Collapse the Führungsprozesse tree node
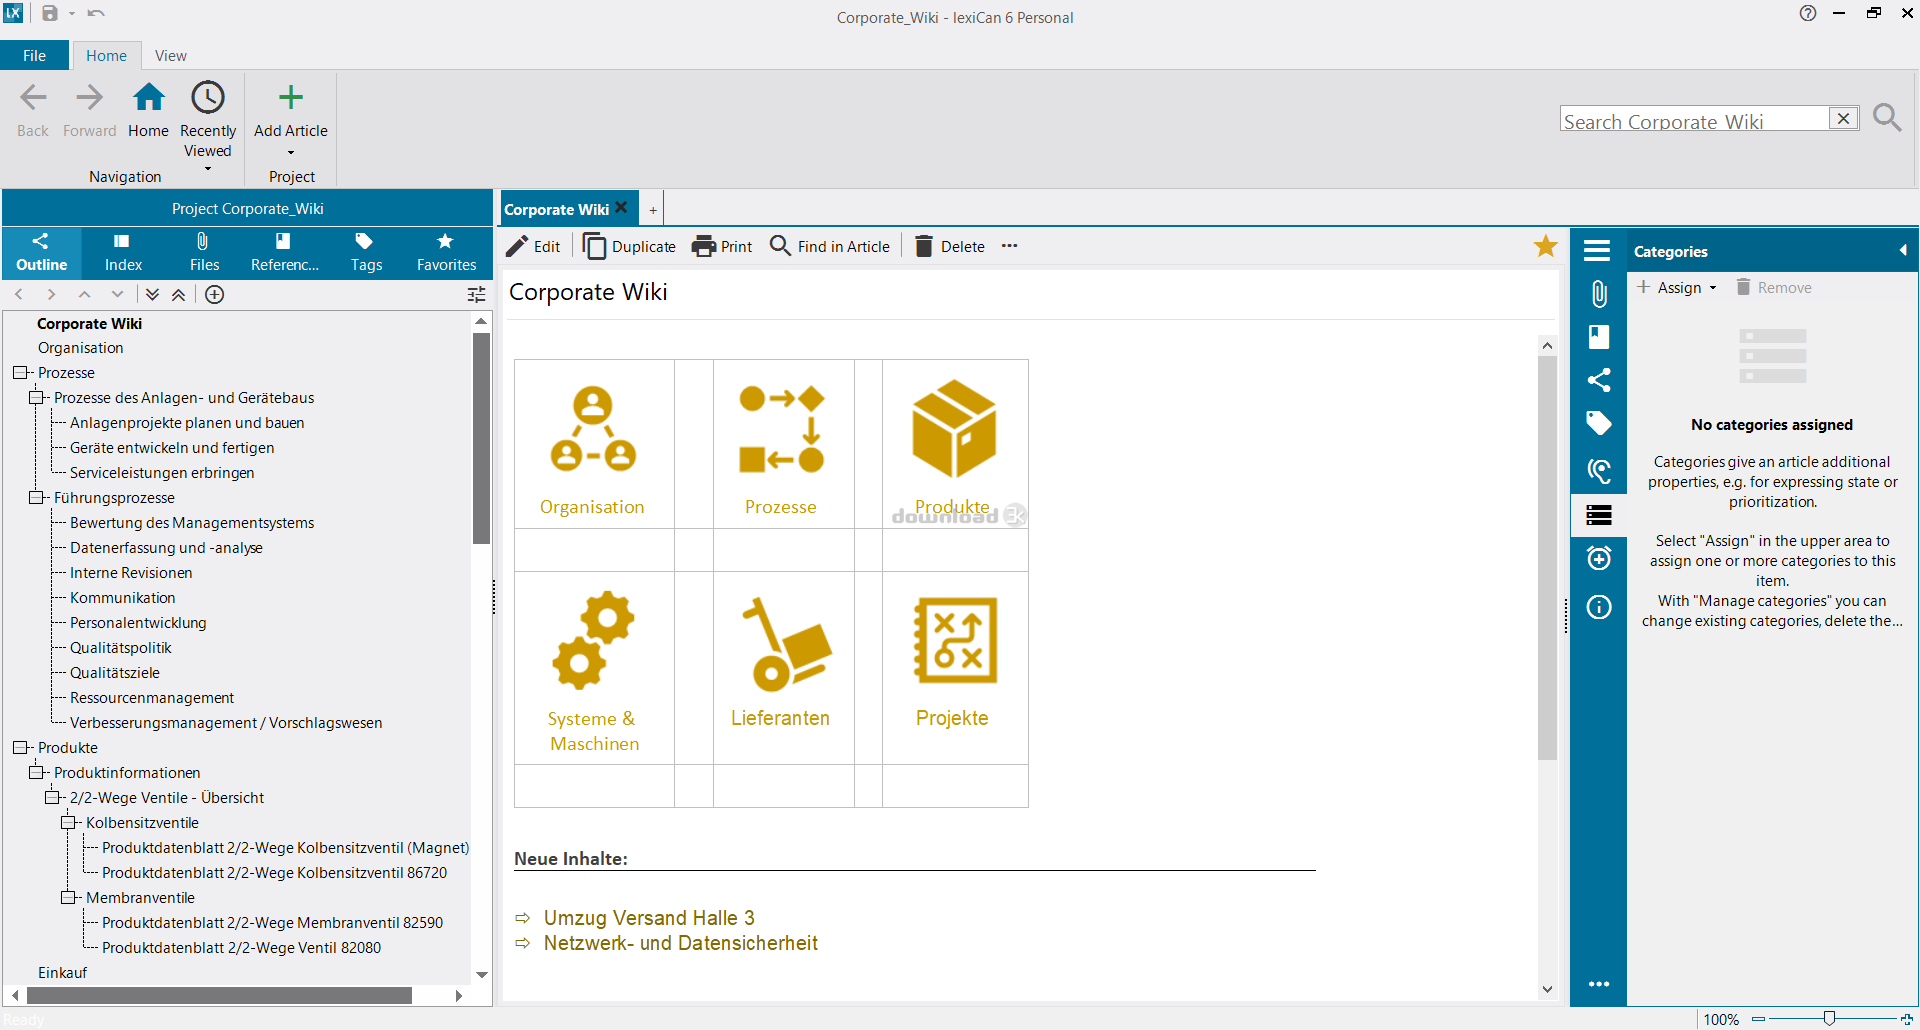Screen dimensions: 1920x1030 tap(36, 498)
